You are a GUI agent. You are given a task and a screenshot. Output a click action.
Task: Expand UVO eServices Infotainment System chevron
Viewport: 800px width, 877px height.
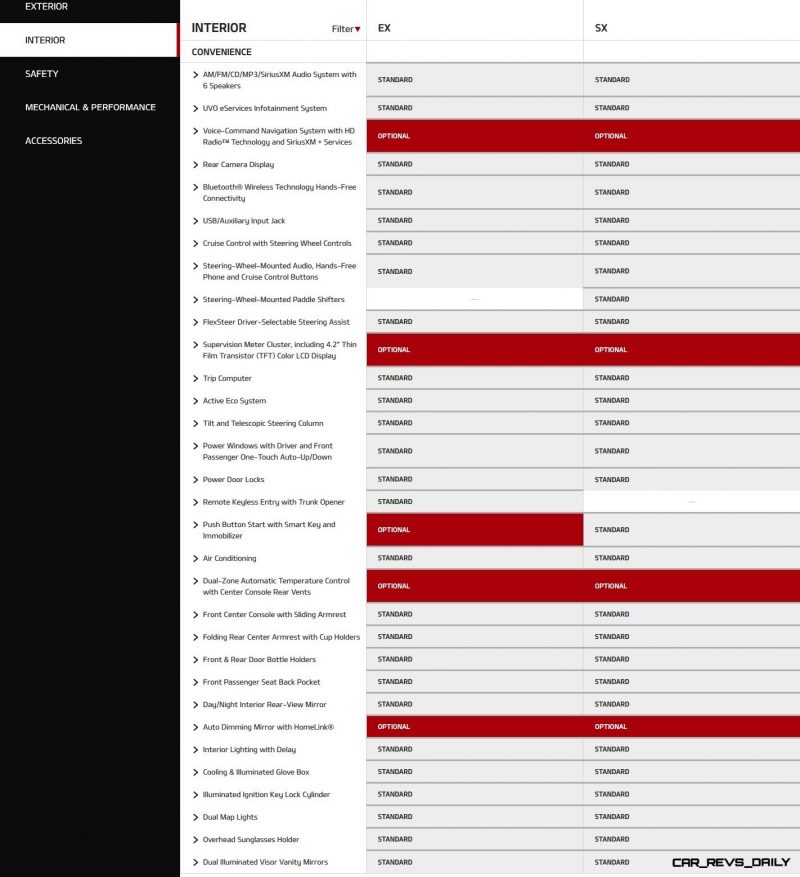[x=195, y=109]
